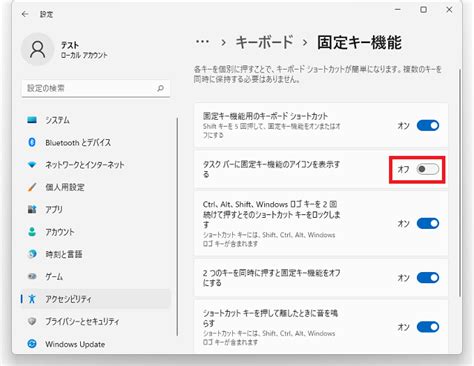
Task: Open Bluetooth とデバイス category
Action: (96, 142)
